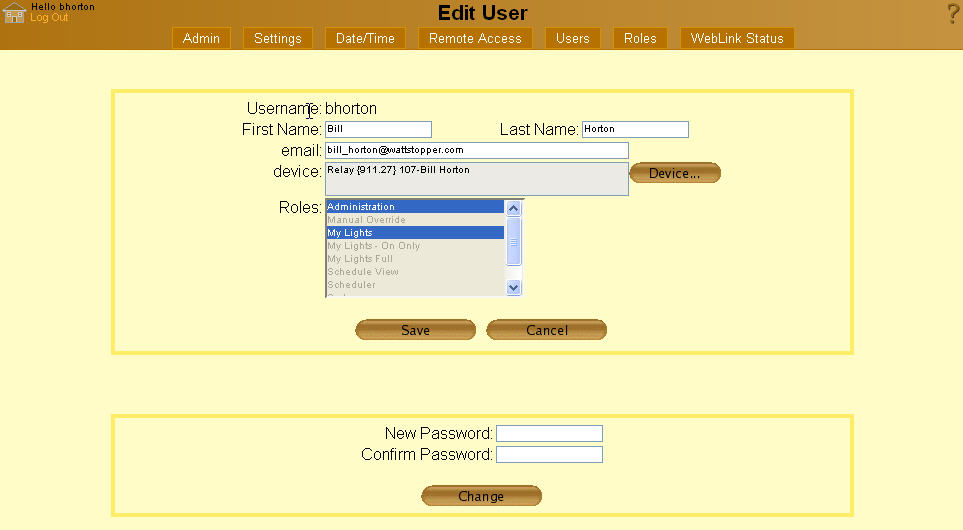Select the Manual Override role
Screen dimensions: 963x530
click(x=415, y=220)
